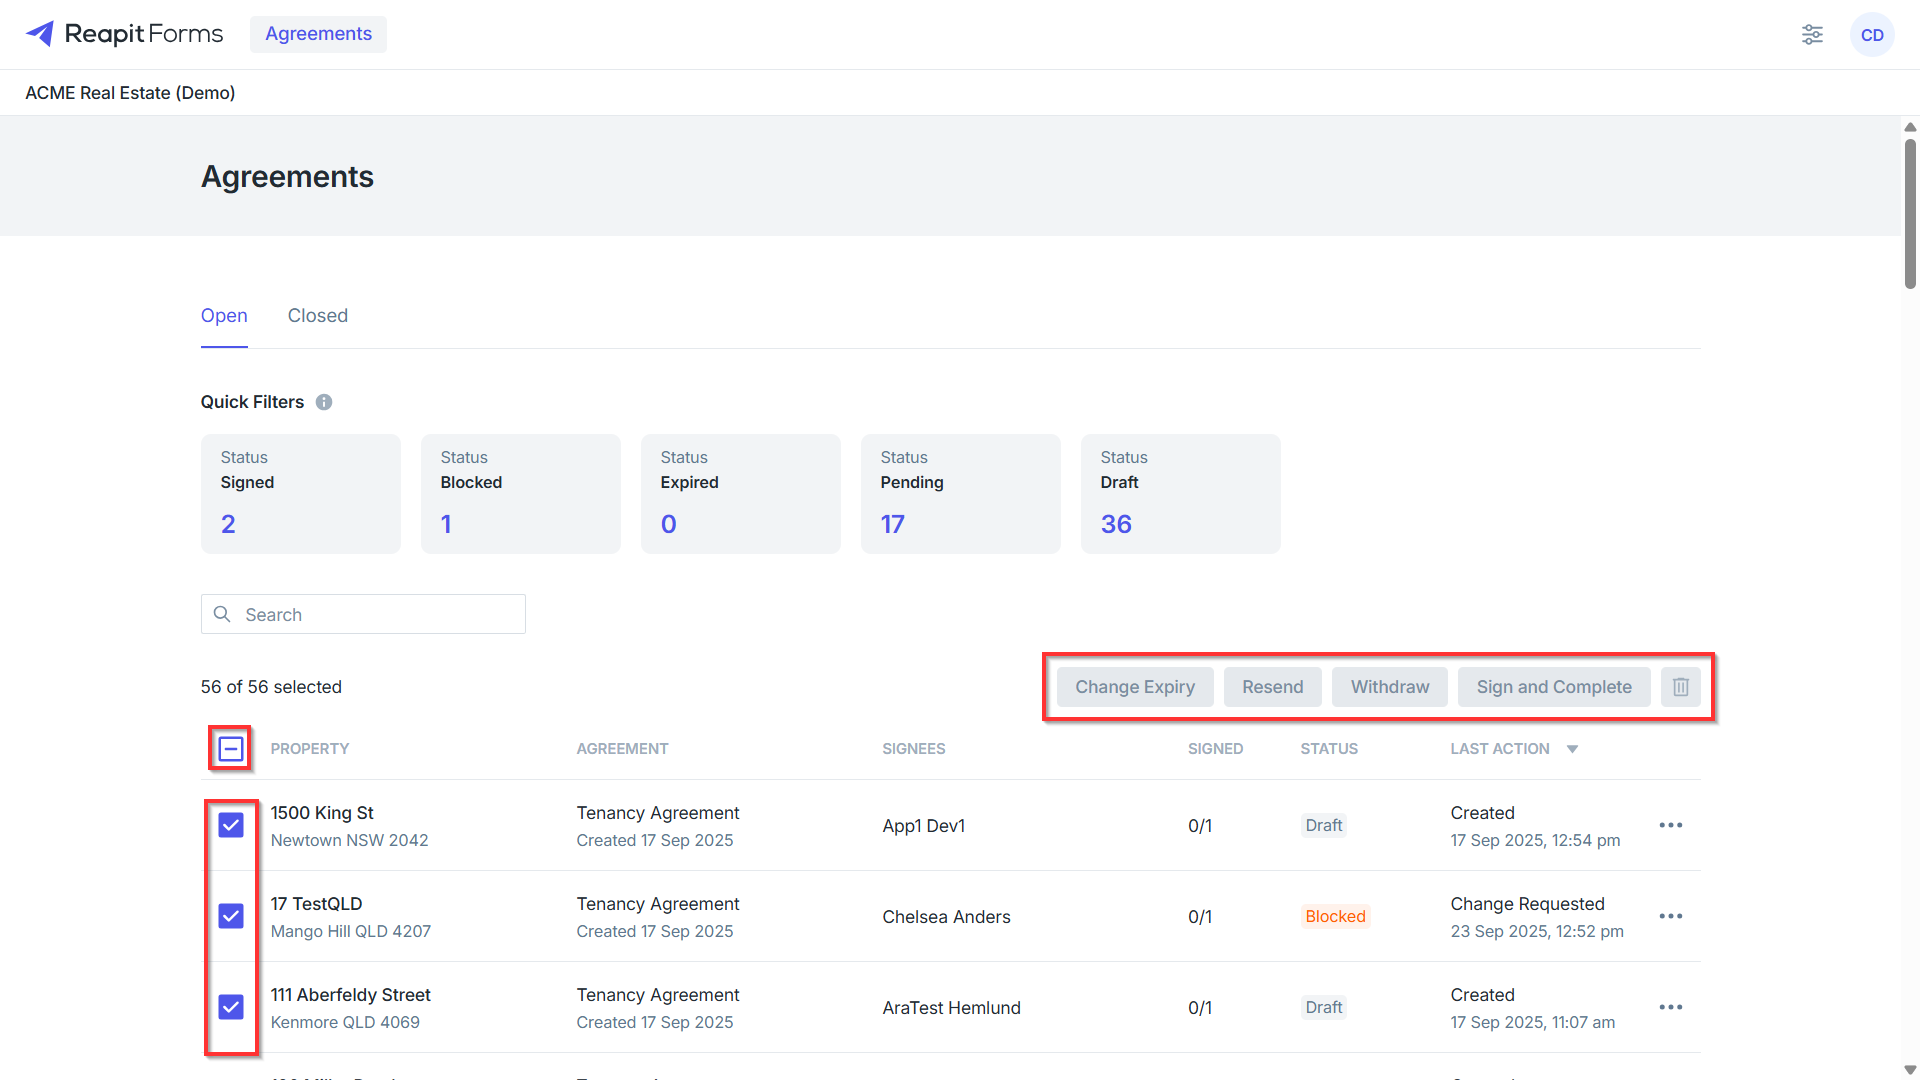
Task: Click the 56 of 56 selected text
Action: (x=271, y=687)
